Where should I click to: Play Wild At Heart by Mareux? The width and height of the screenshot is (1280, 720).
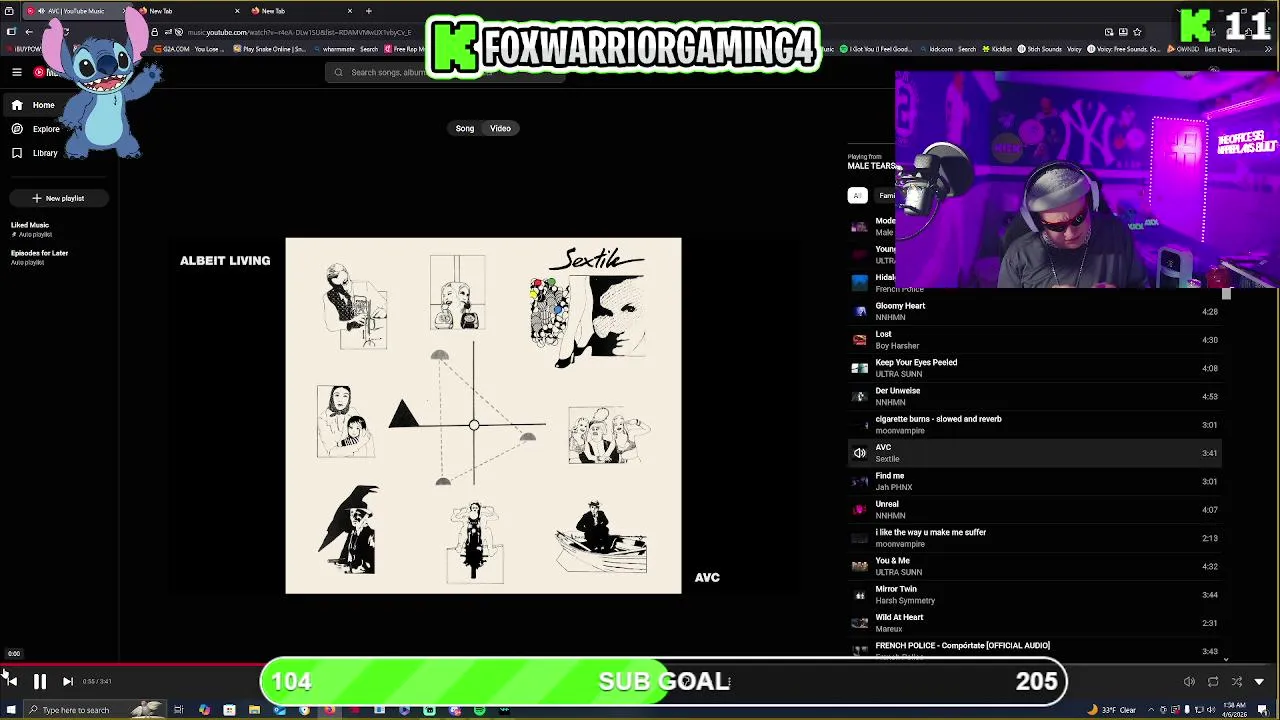point(1035,623)
